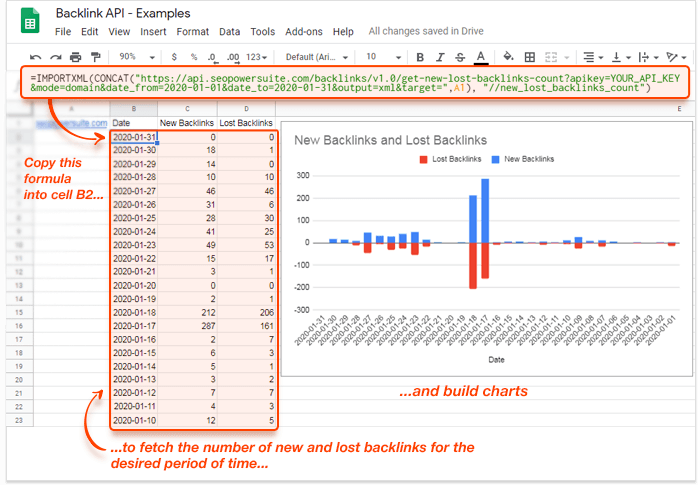
Task: Open the Insert menu
Action: (153, 32)
